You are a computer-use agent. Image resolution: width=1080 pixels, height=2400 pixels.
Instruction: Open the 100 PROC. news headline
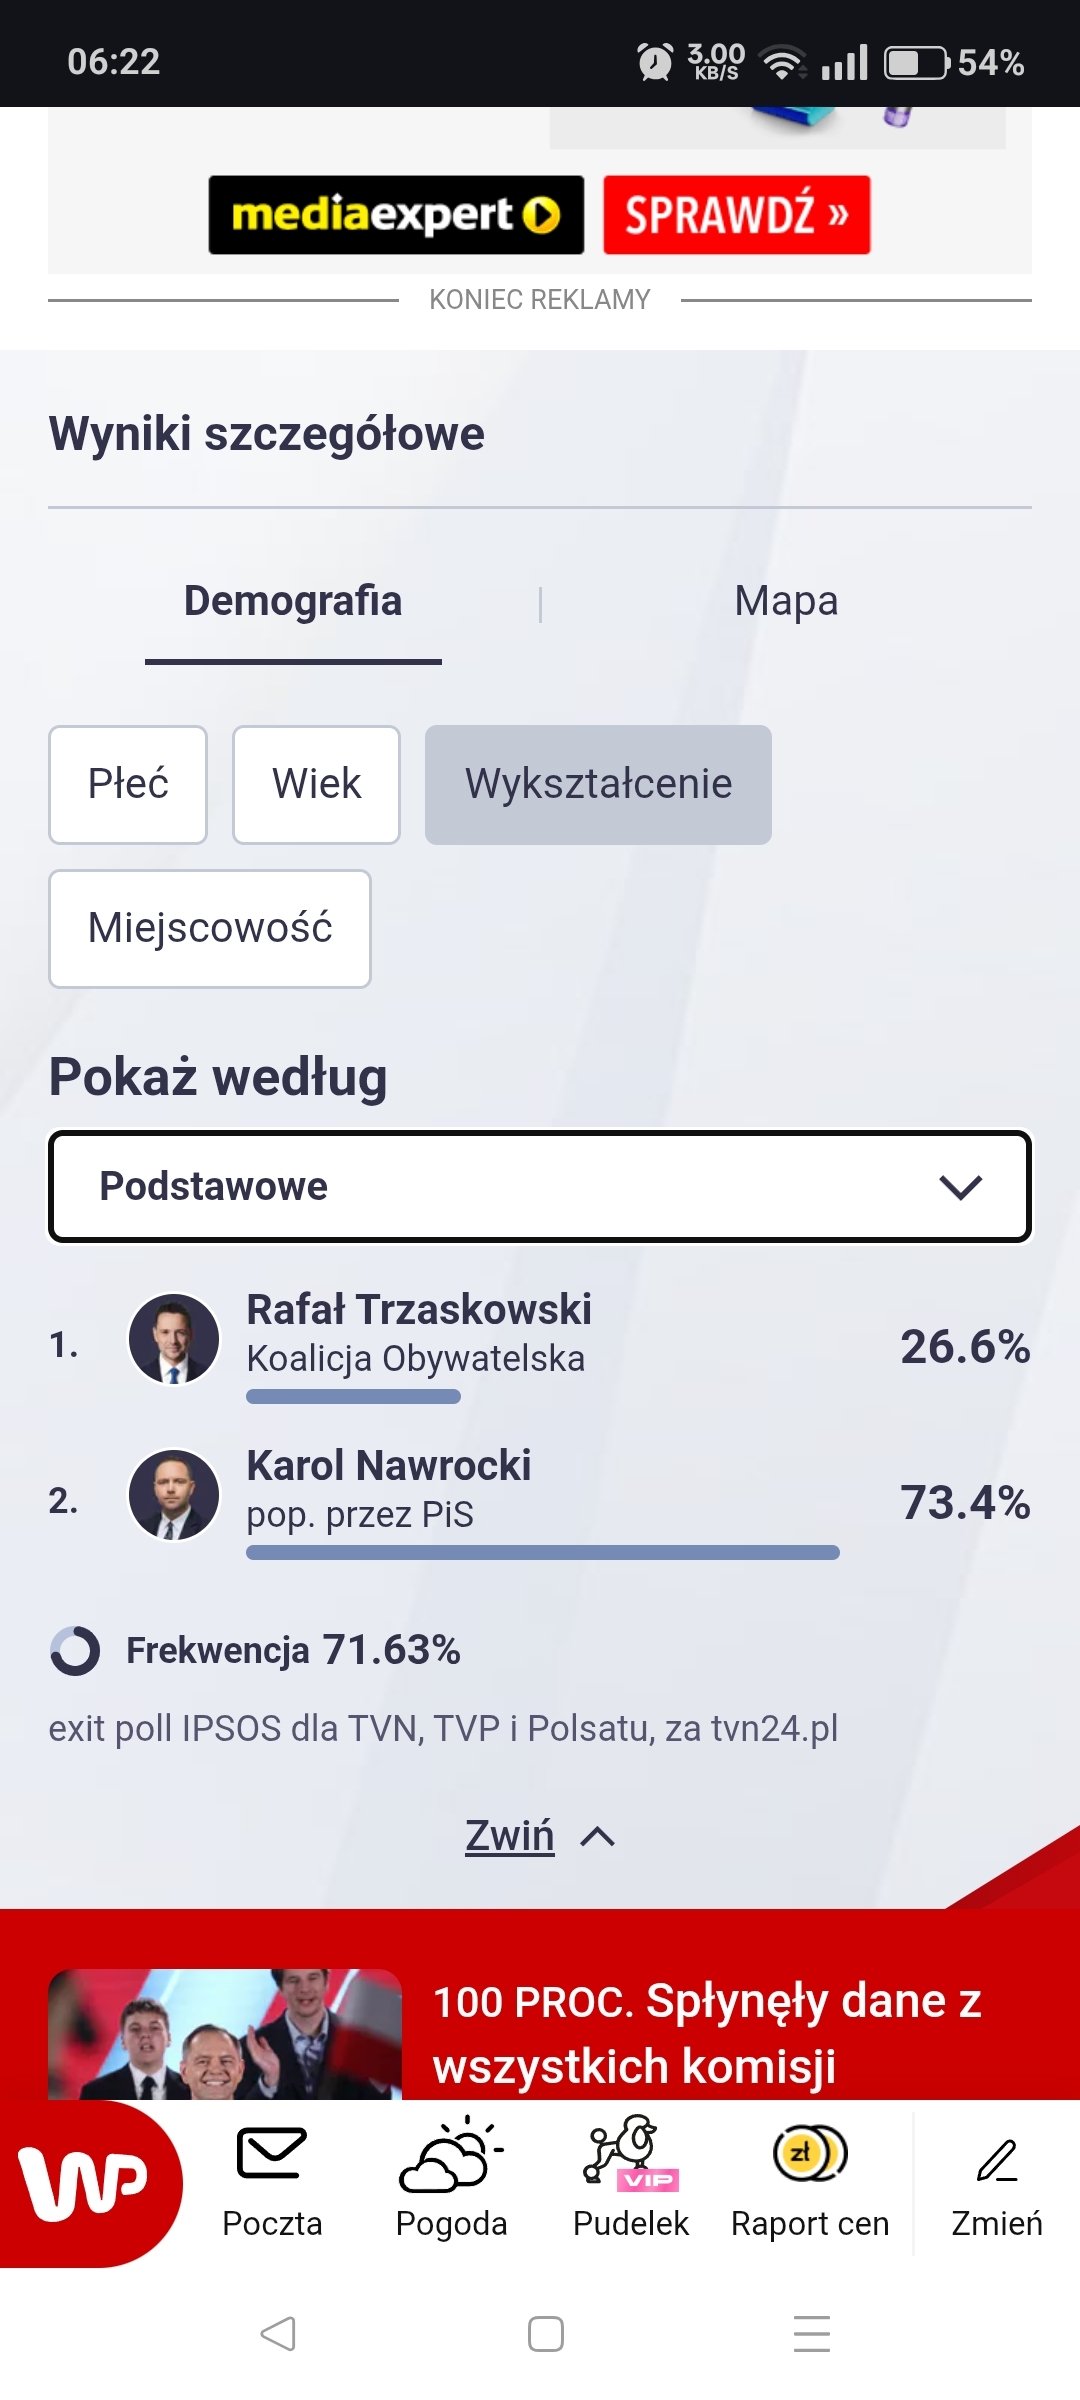[706, 2034]
